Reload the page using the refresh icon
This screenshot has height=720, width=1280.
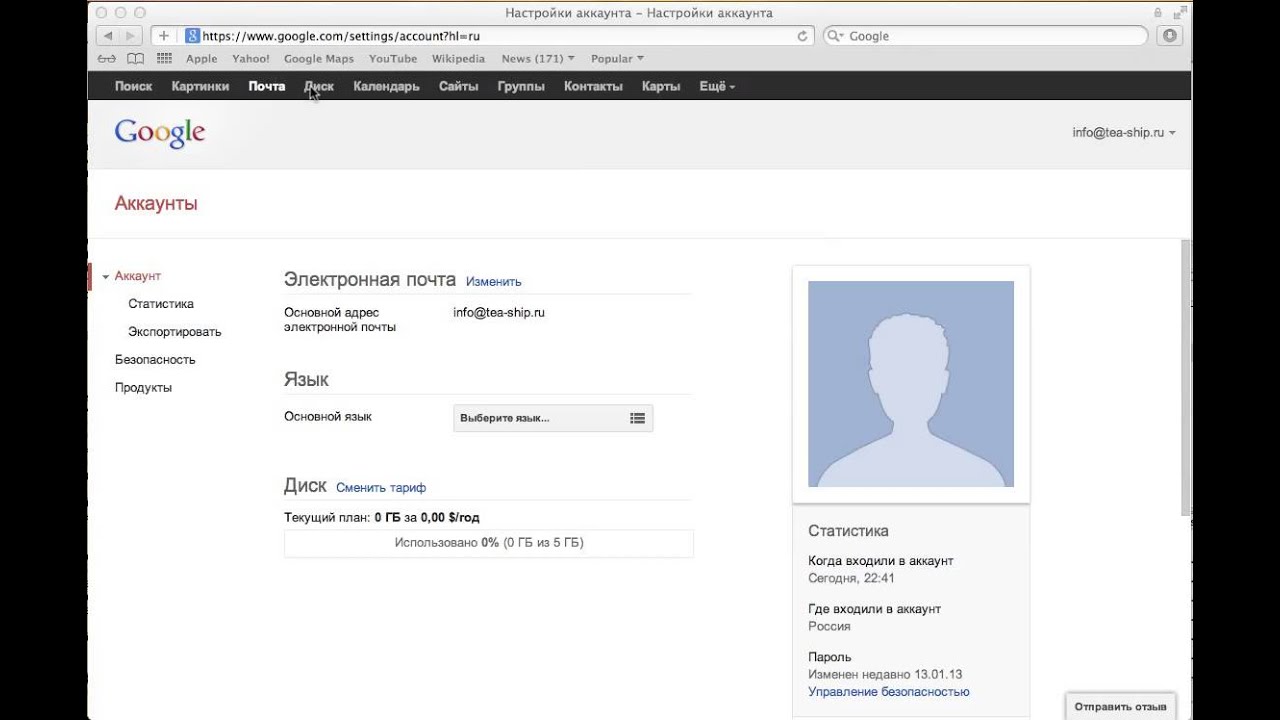pos(802,36)
